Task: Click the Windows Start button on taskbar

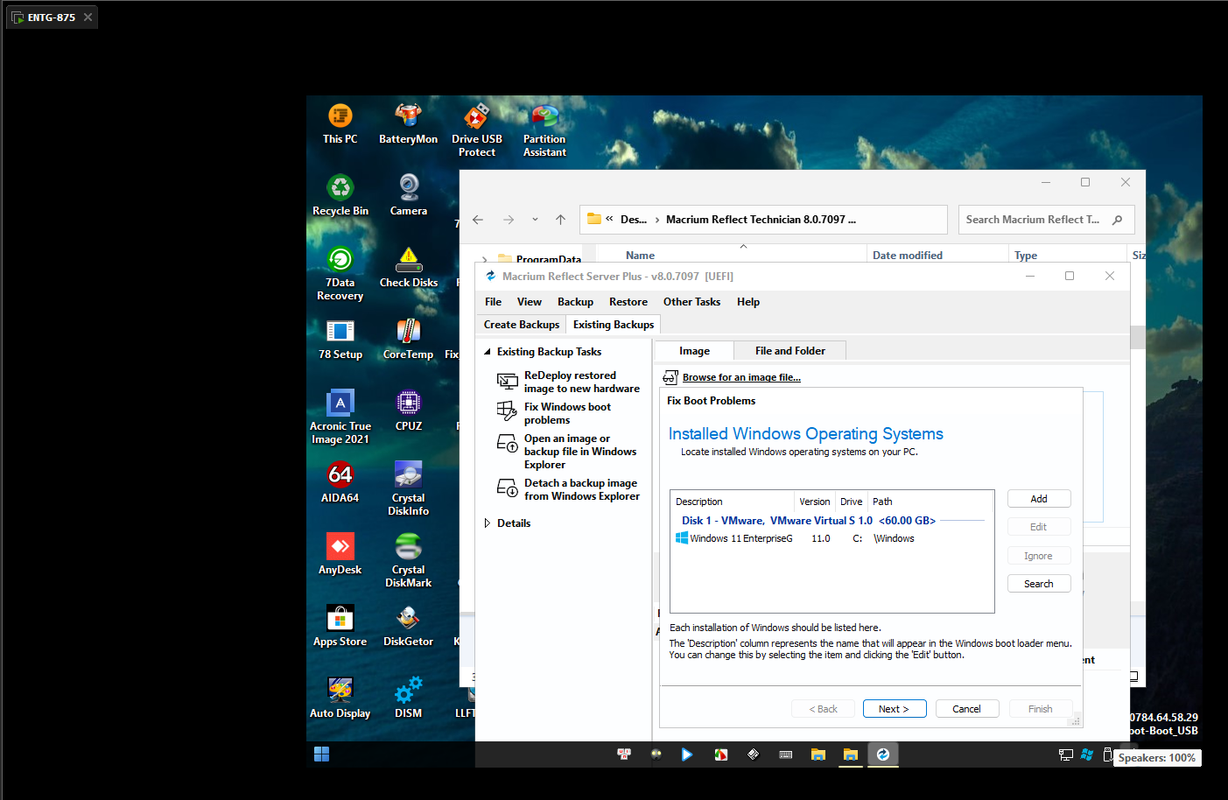Action: point(322,754)
